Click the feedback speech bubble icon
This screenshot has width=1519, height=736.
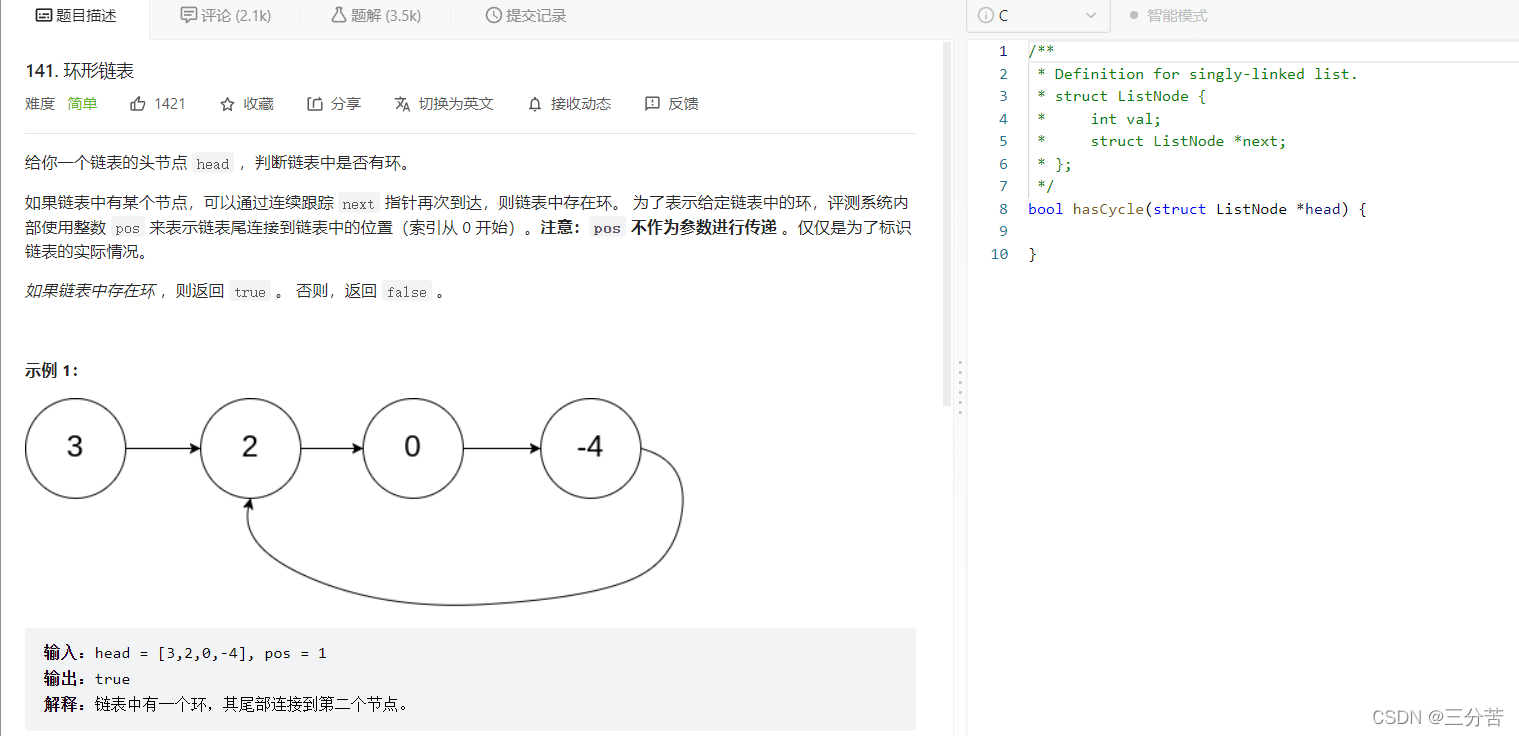pyautogui.click(x=652, y=104)
